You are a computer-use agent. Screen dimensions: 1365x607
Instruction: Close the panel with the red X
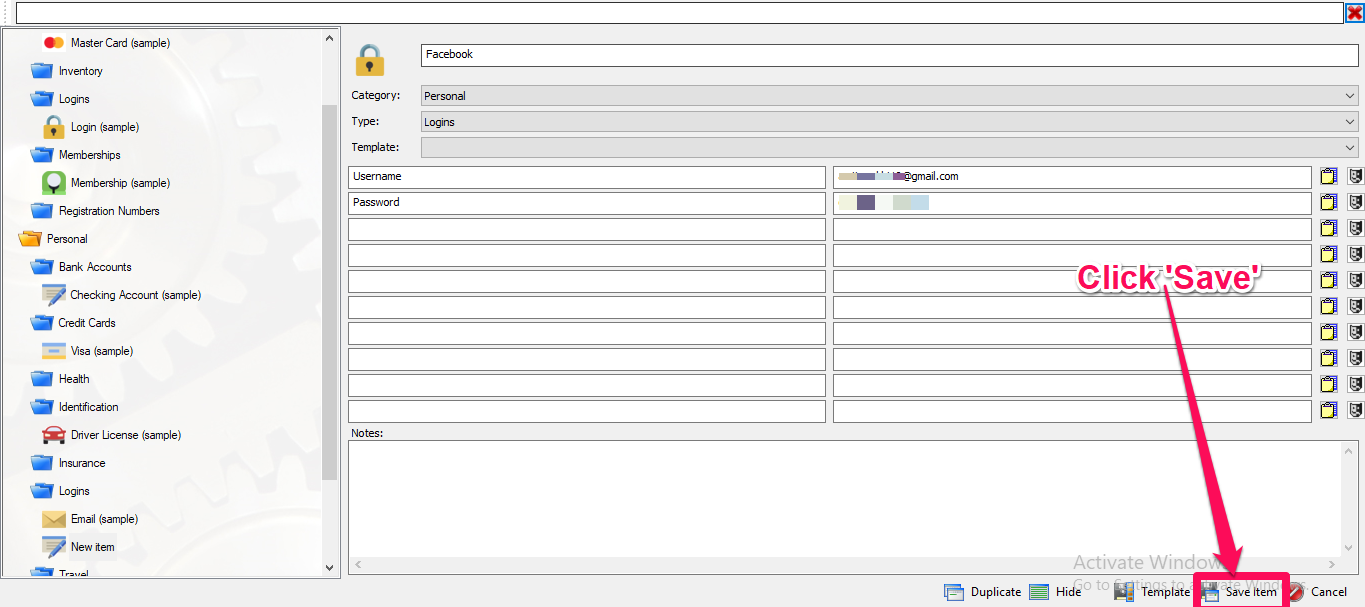pyautogui.click(x=1354, y=13)
